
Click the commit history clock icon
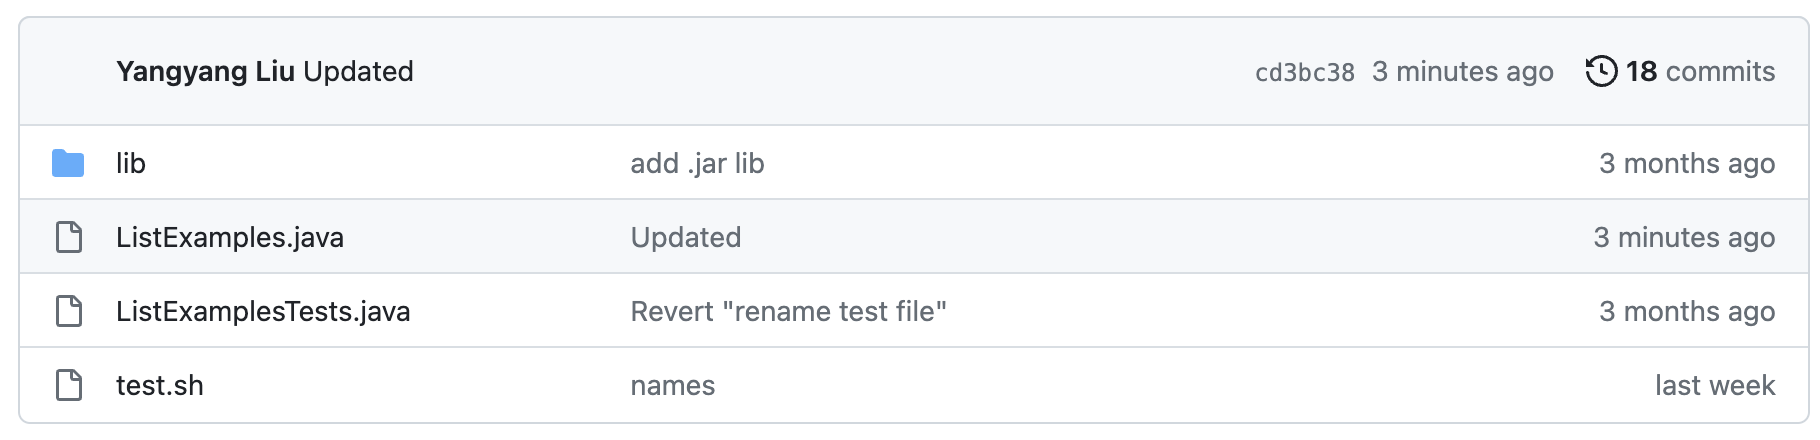[x=1601, y=71]
